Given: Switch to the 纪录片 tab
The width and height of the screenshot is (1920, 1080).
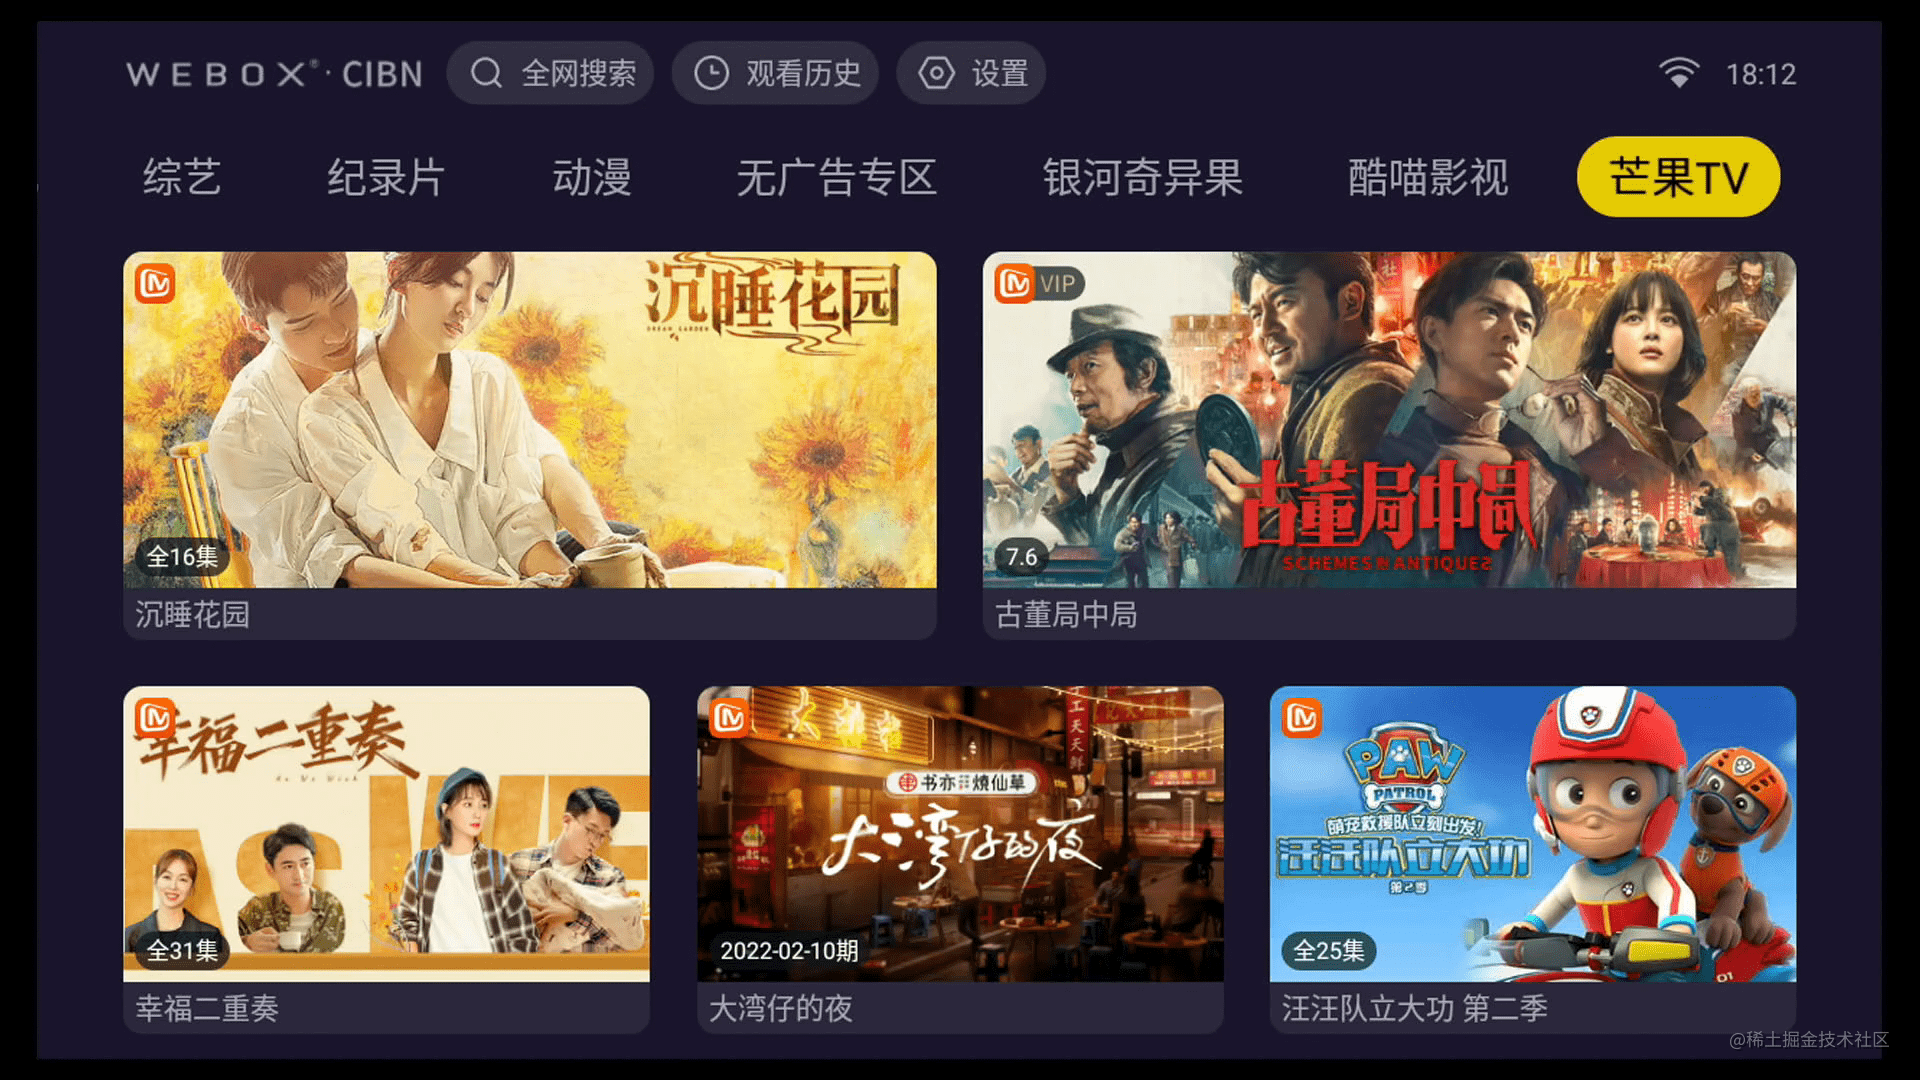Looking at the screenshot, I should tap(386, 177).
